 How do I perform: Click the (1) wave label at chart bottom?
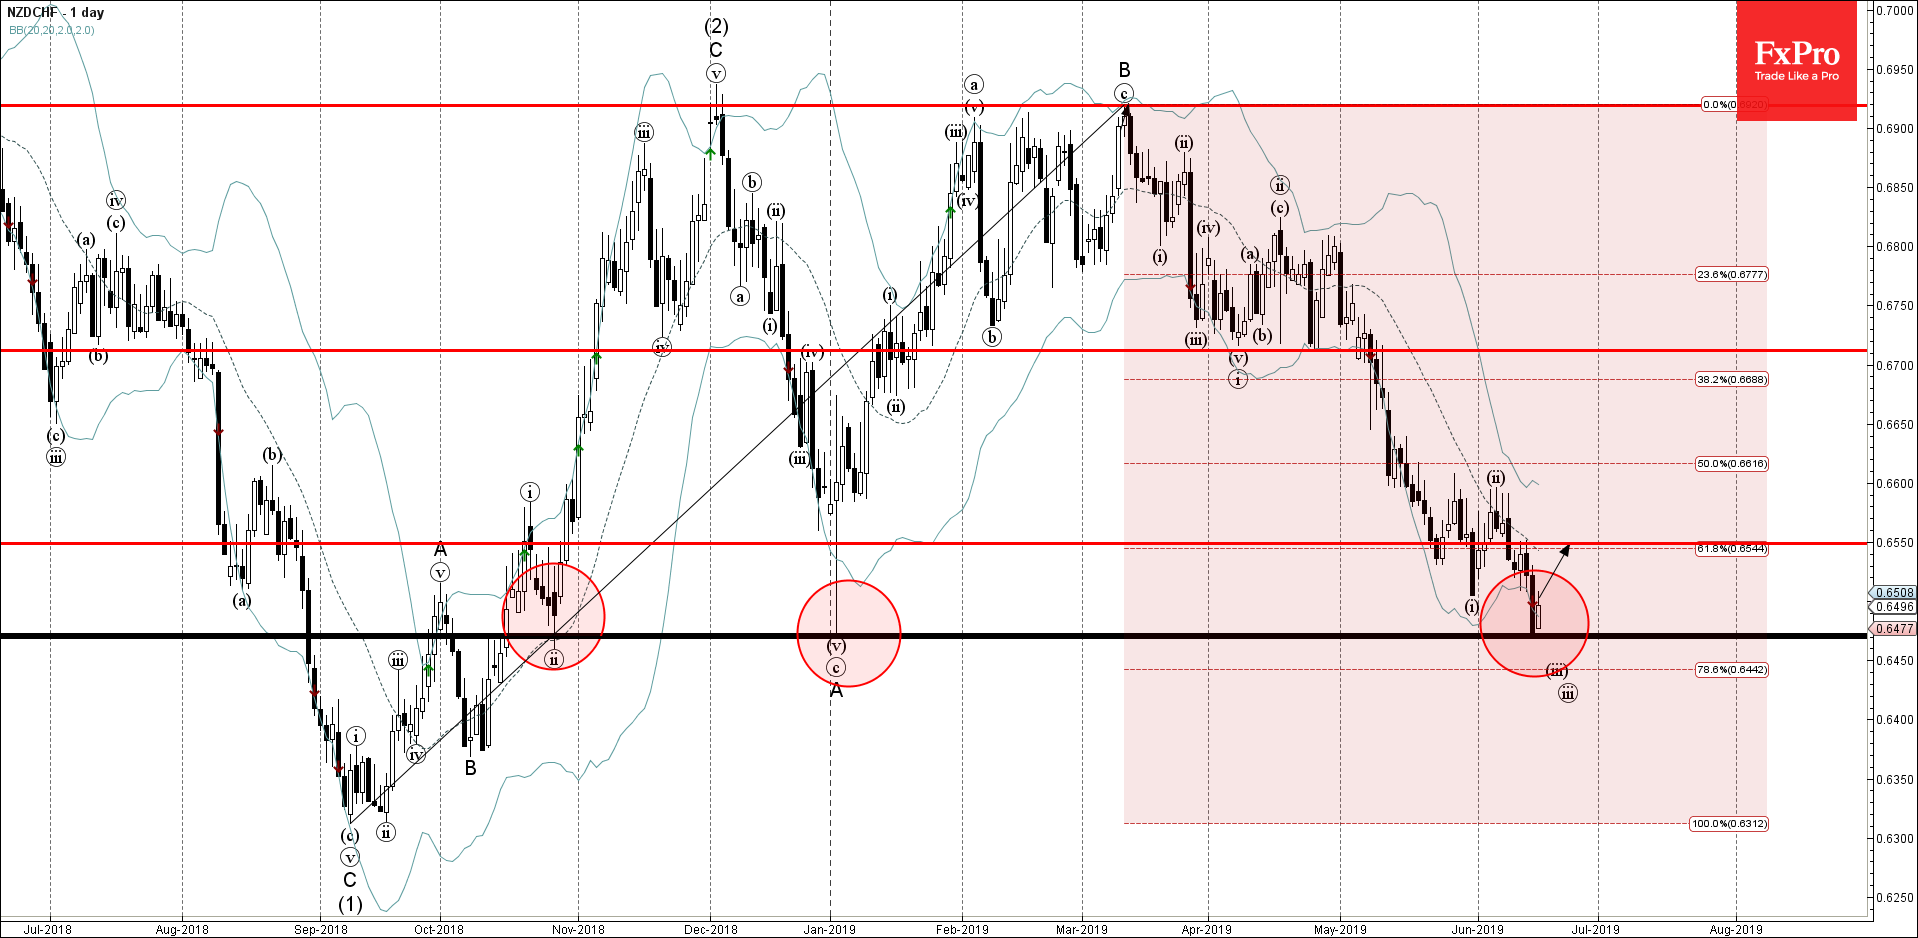(x=350, y=904)
